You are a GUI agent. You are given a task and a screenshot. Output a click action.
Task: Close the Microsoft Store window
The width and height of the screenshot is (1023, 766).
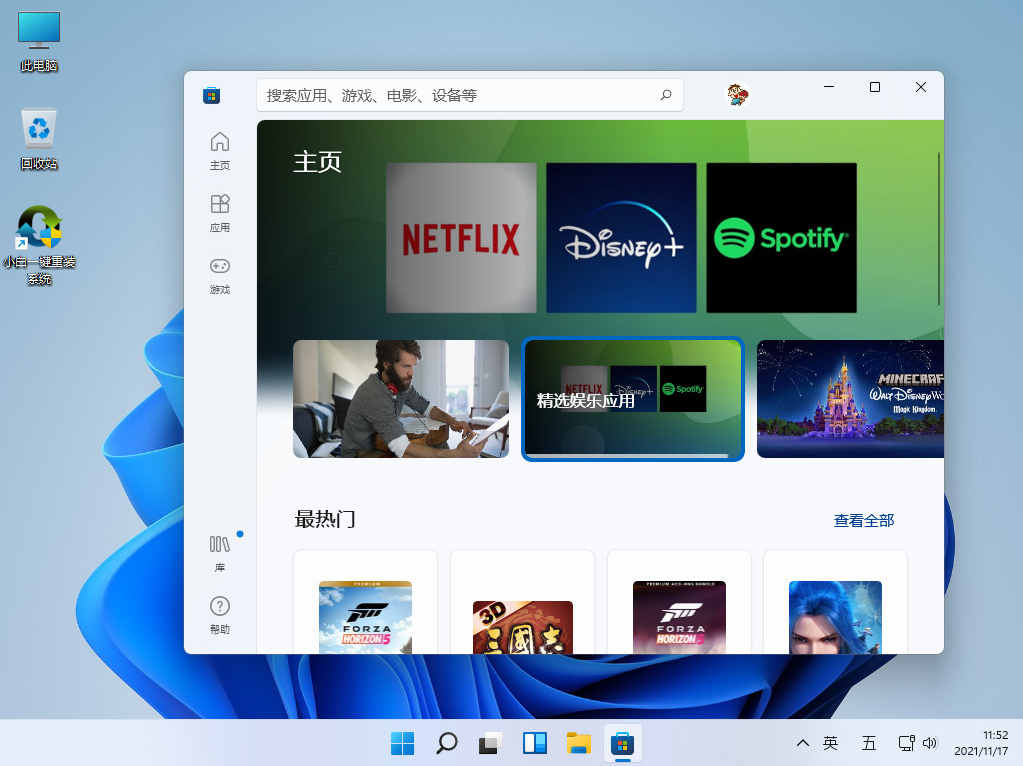coord(921,87)
